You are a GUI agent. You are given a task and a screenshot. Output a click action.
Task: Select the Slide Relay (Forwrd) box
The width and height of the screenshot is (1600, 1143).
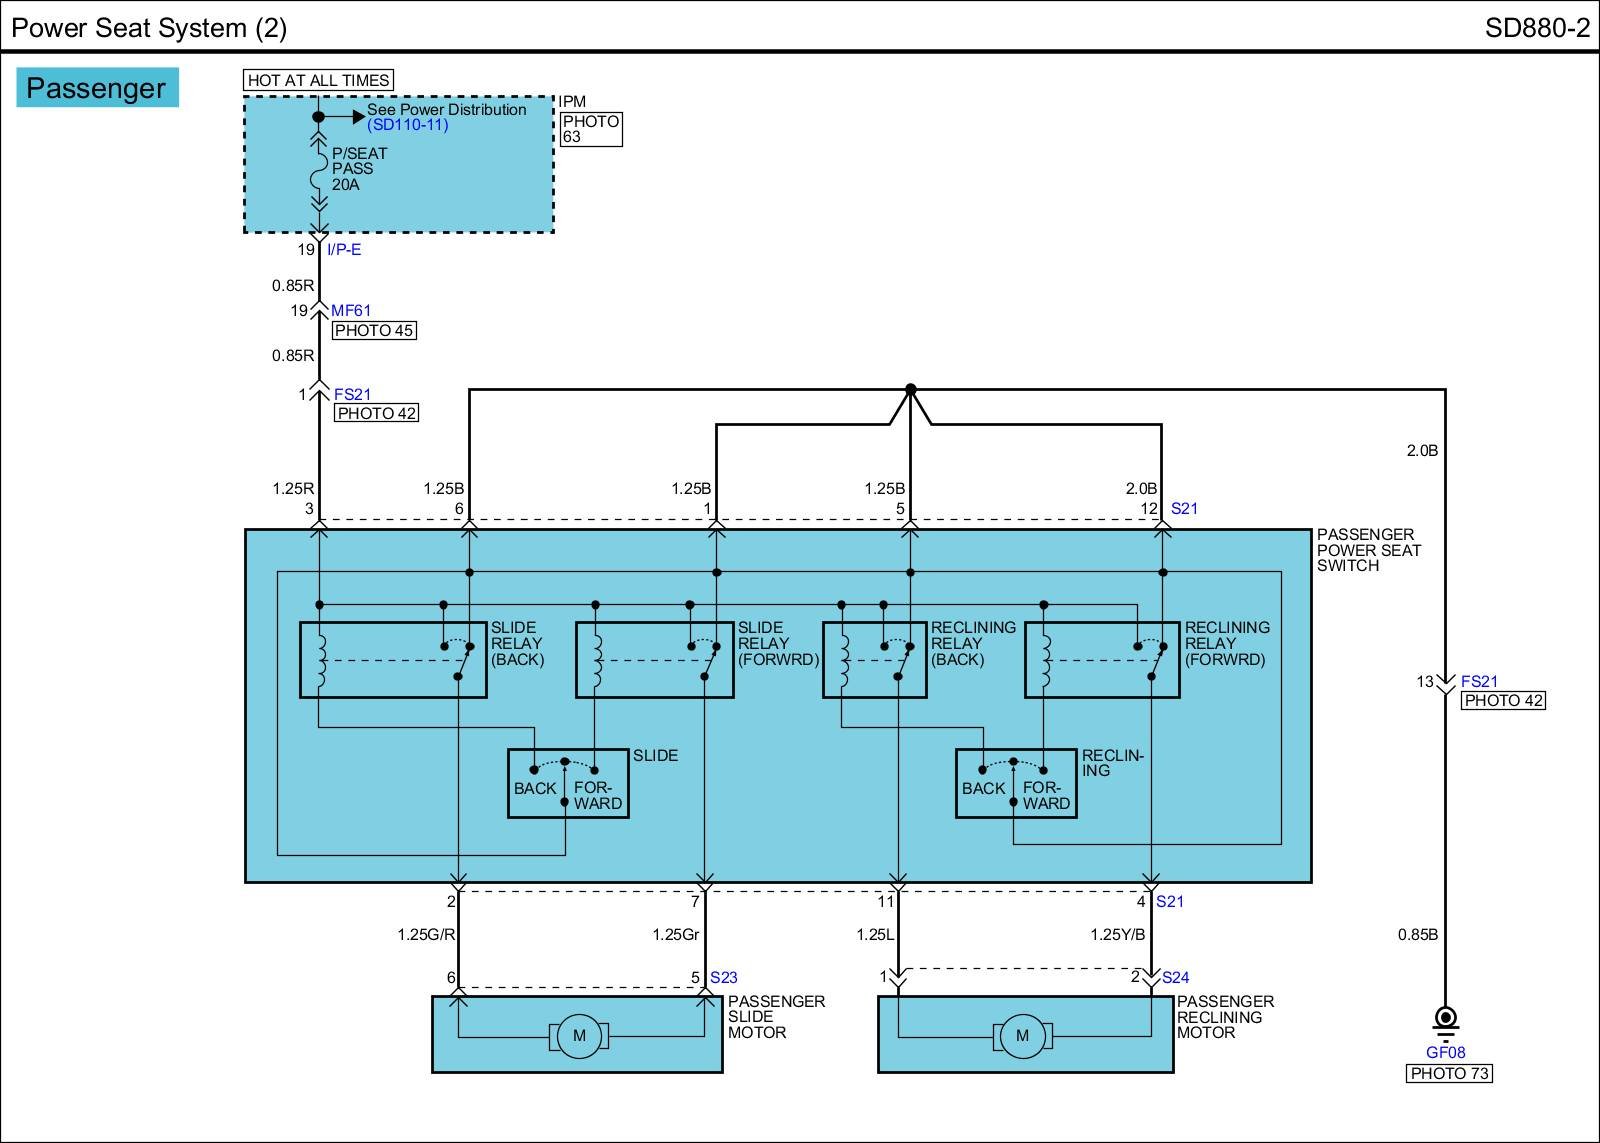click(654, 660)
